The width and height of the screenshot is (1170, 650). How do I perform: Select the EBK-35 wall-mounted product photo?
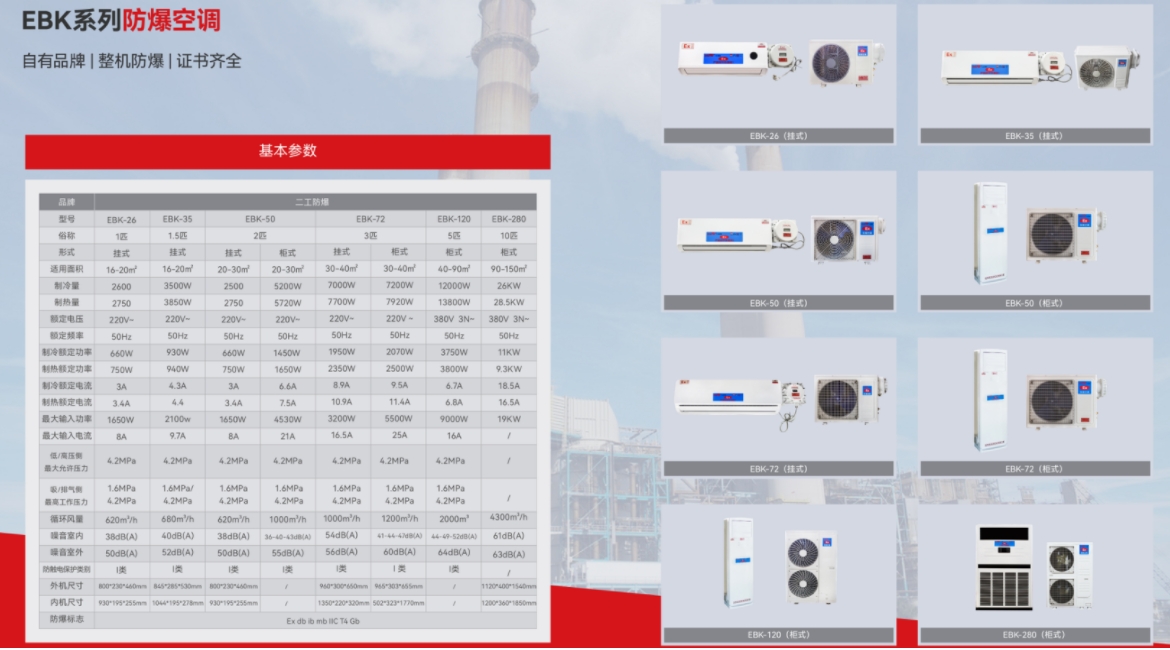[x=1034, y=65]
